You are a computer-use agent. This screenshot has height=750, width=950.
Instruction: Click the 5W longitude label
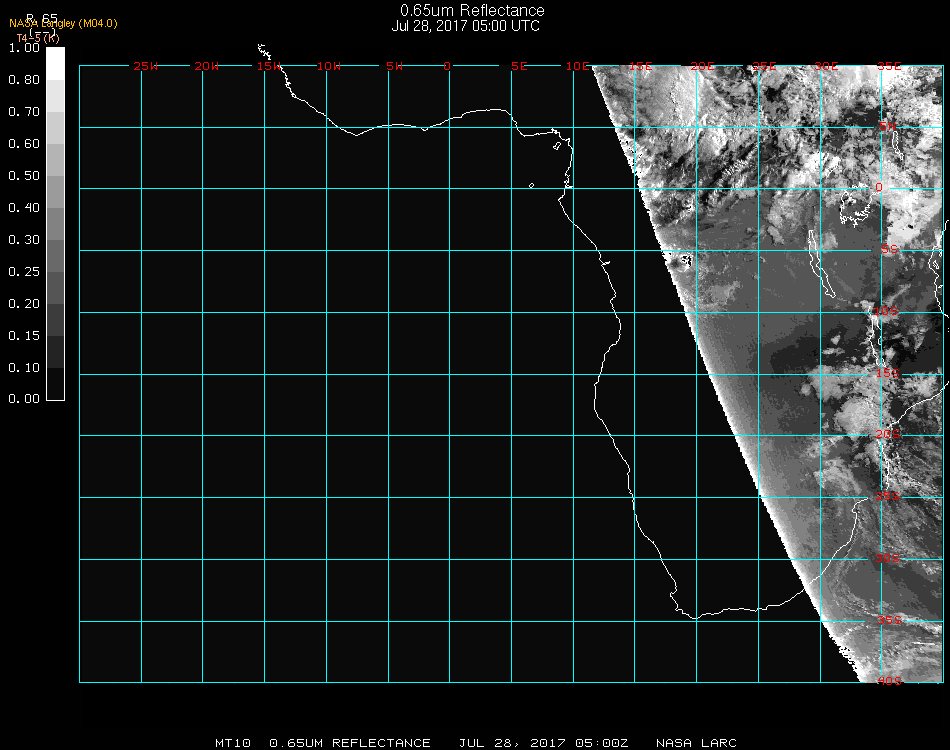click(394, 66)
